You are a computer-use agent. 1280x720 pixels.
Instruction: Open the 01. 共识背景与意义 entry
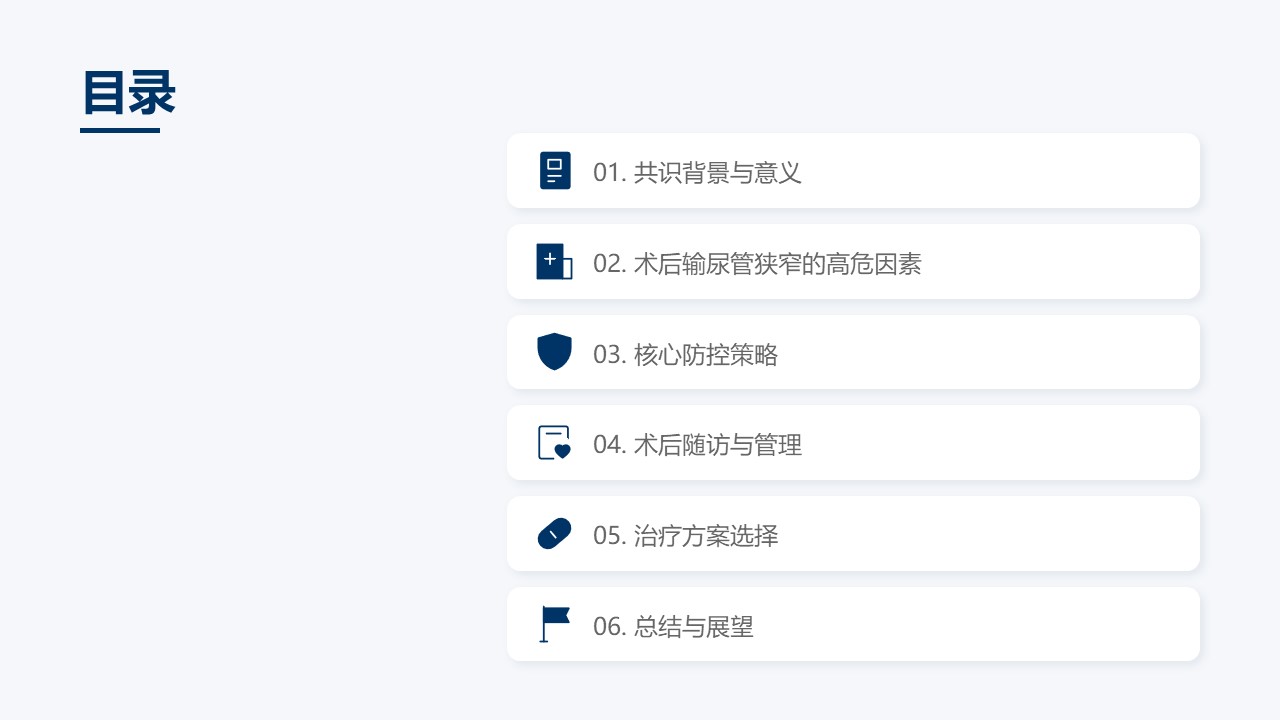[697, 173]
